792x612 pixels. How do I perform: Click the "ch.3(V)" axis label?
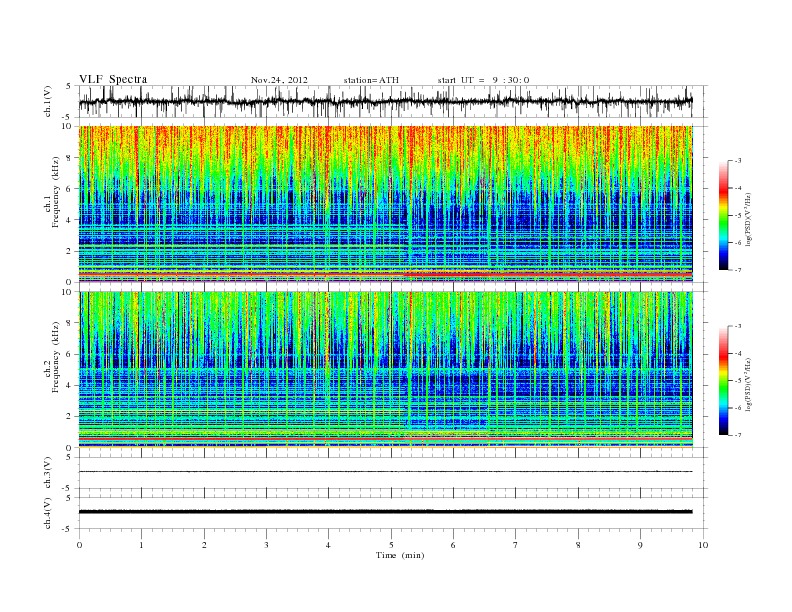tap(48, 473)
